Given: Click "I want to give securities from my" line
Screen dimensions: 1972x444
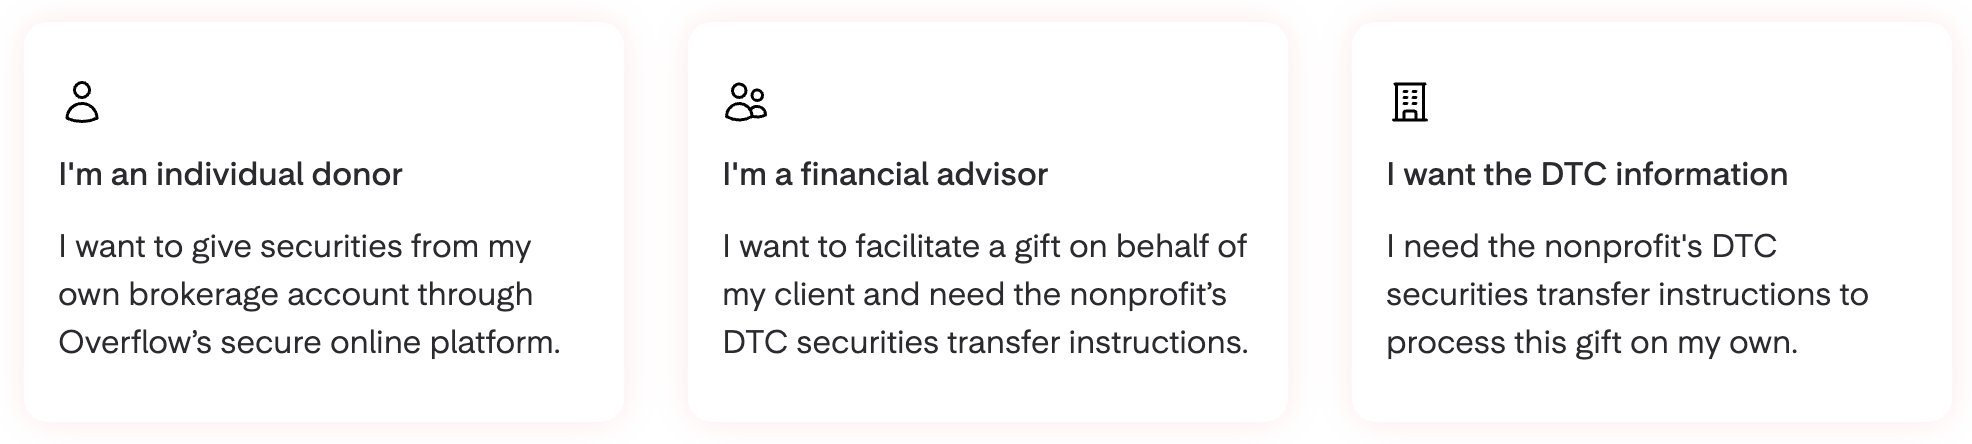Looking at the screenshot, I should [295, 247].
